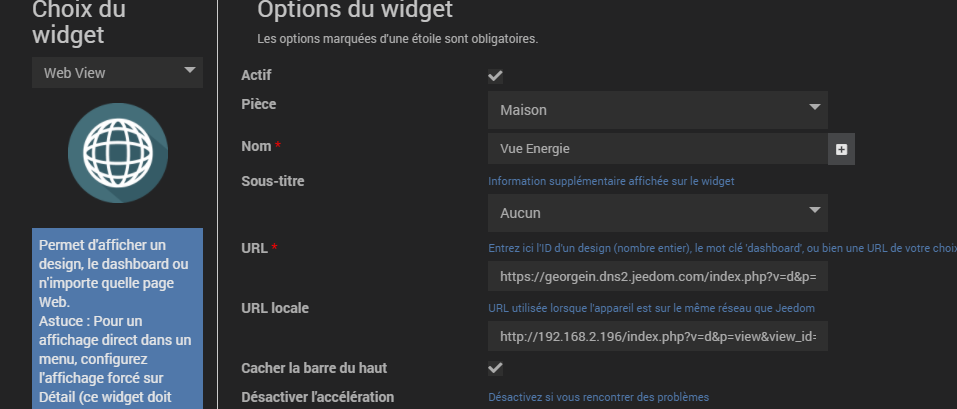The image size is (957, 409).
Task: Click the URL locale option label
Action: (x=275, y=307)
